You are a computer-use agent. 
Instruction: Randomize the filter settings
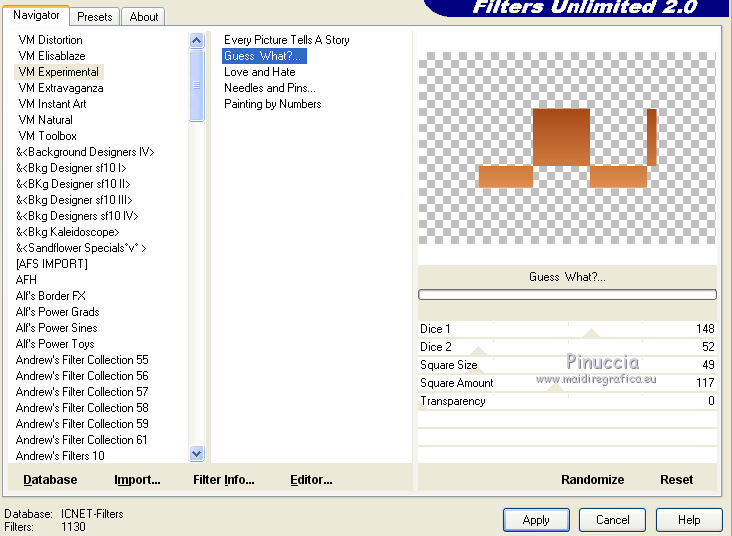(592, 480)
